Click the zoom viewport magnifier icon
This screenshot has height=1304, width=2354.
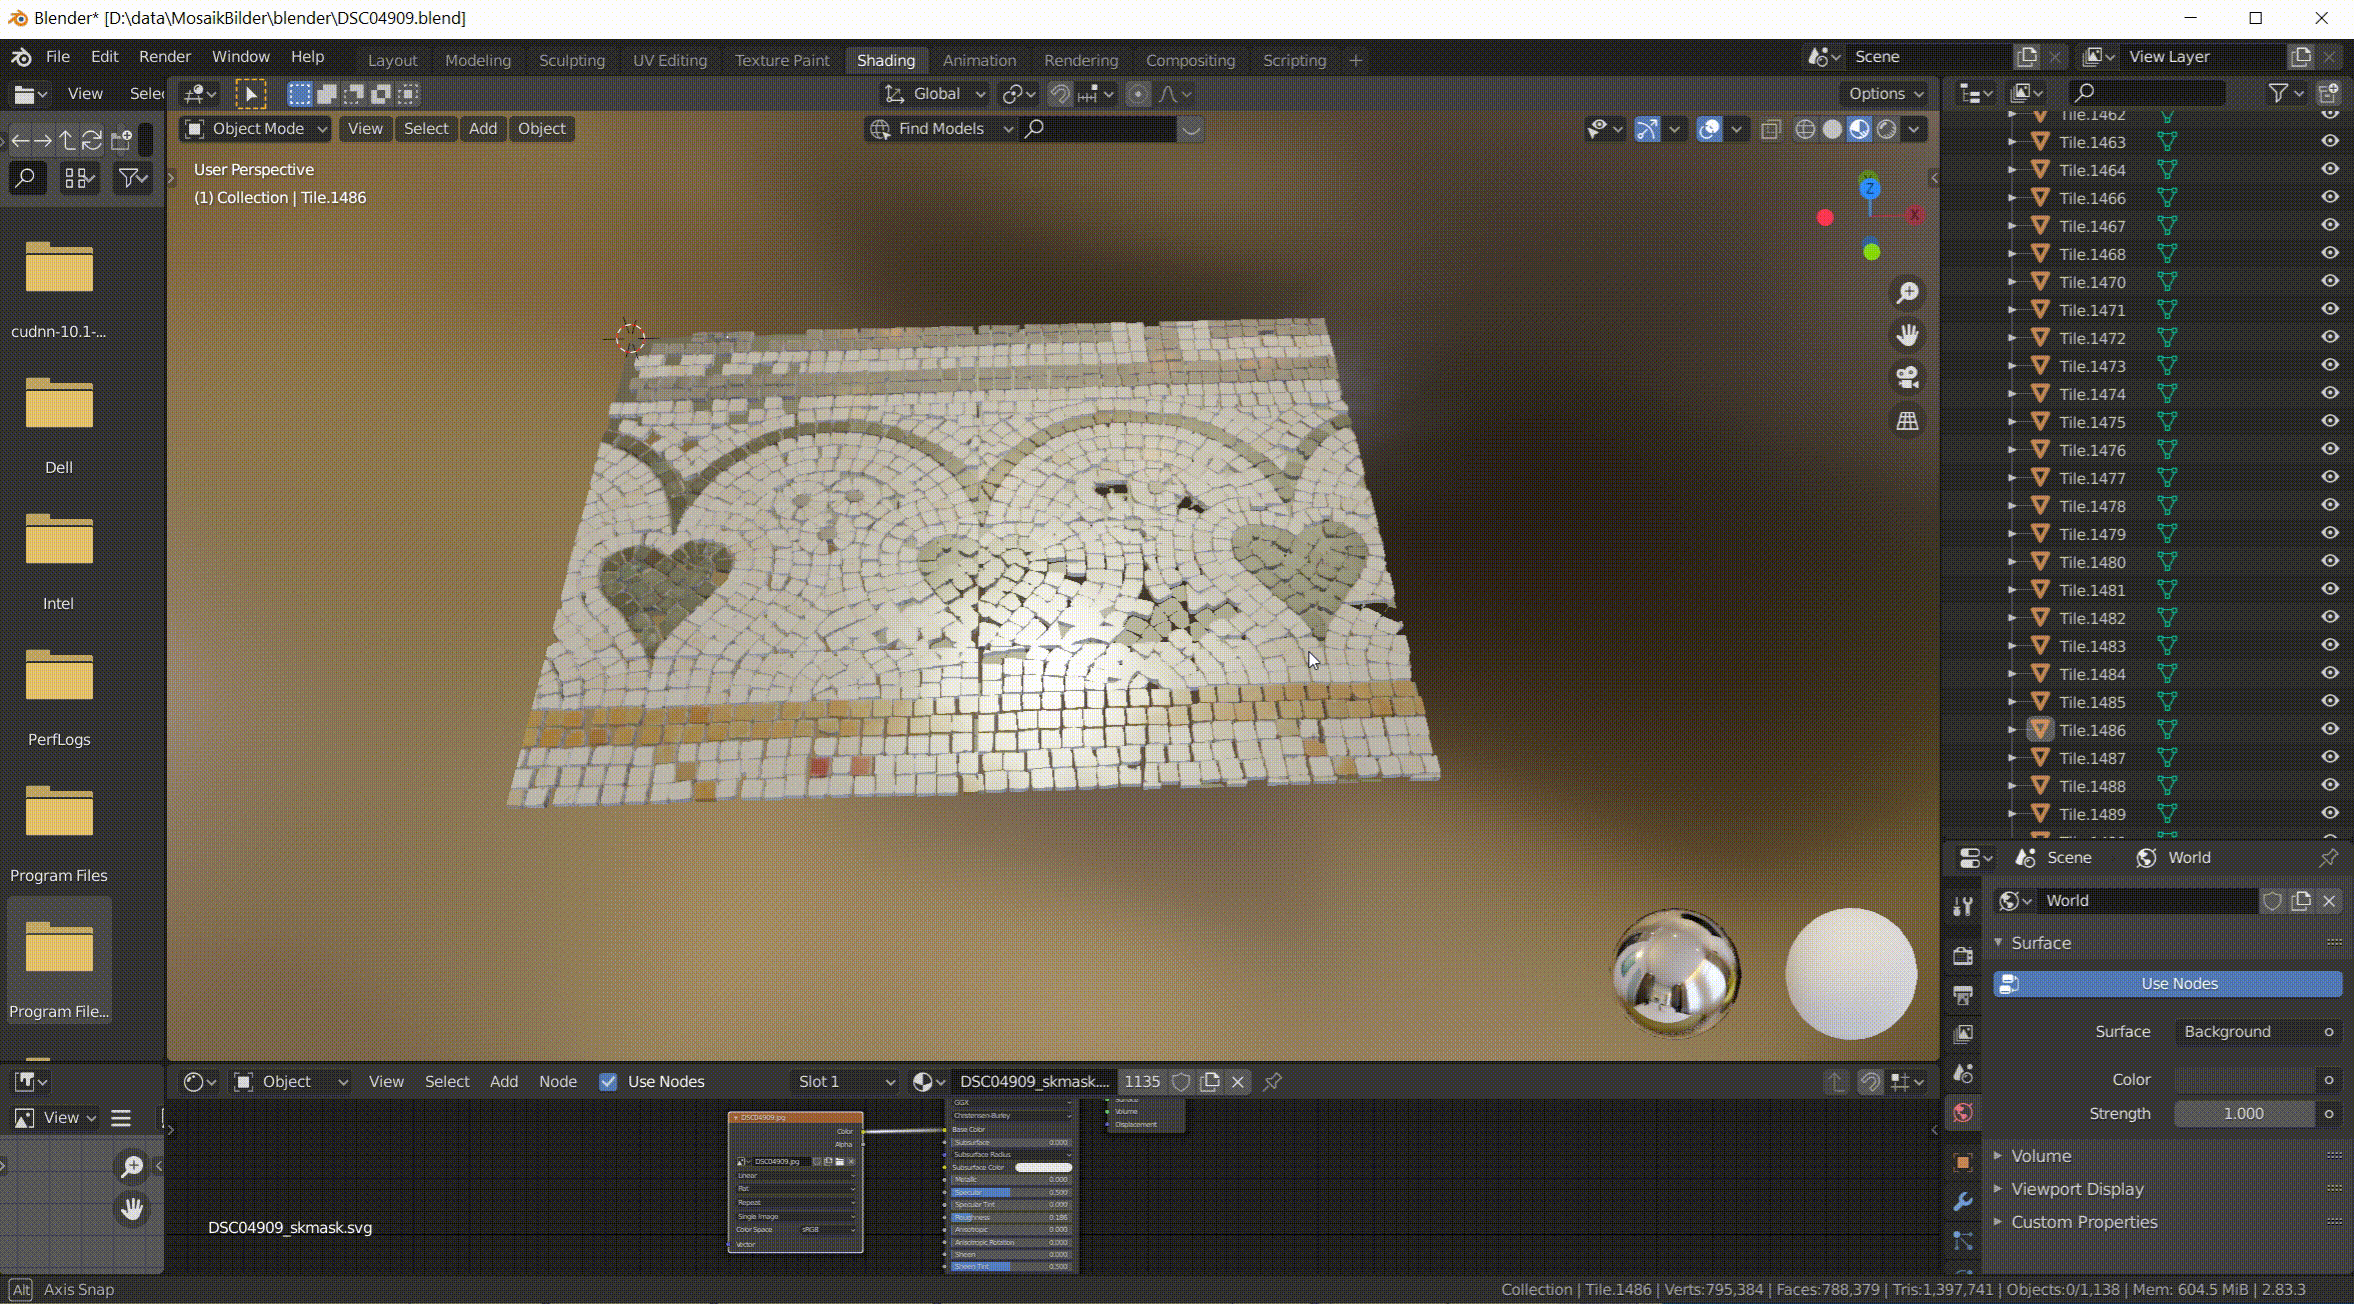point(1907,293)
